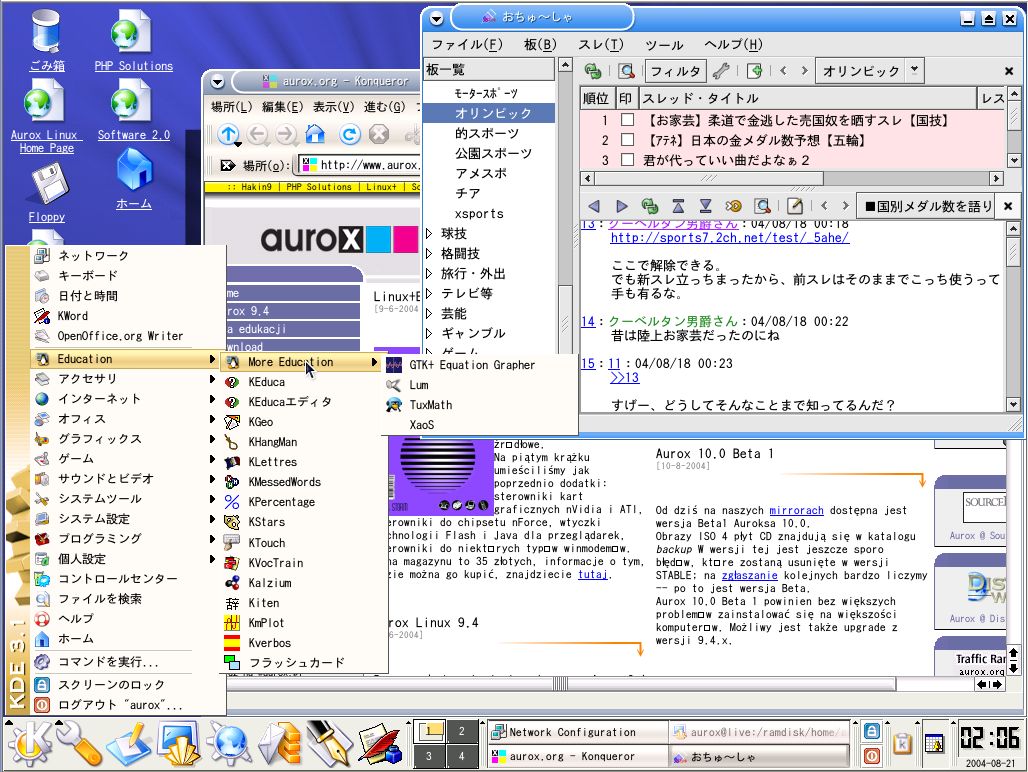Launch the globe web browser icon in panel
Screen dimensions: 1028x772
[x=229, y=744]
